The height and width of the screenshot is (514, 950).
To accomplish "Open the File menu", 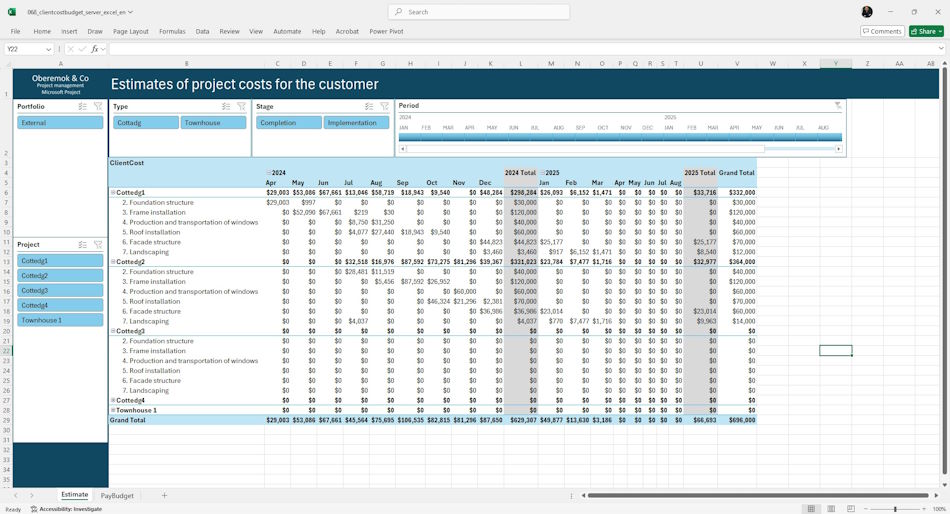I will click(x=15, y=32).
